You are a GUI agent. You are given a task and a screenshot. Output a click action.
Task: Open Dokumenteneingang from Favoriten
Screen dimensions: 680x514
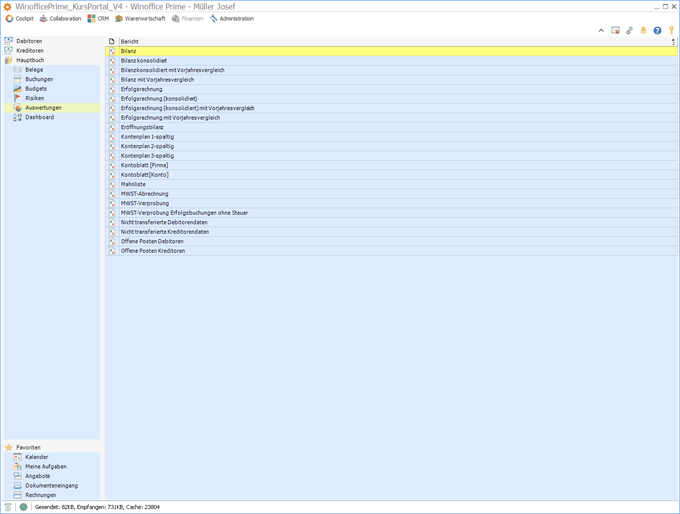tap(51, 486)
